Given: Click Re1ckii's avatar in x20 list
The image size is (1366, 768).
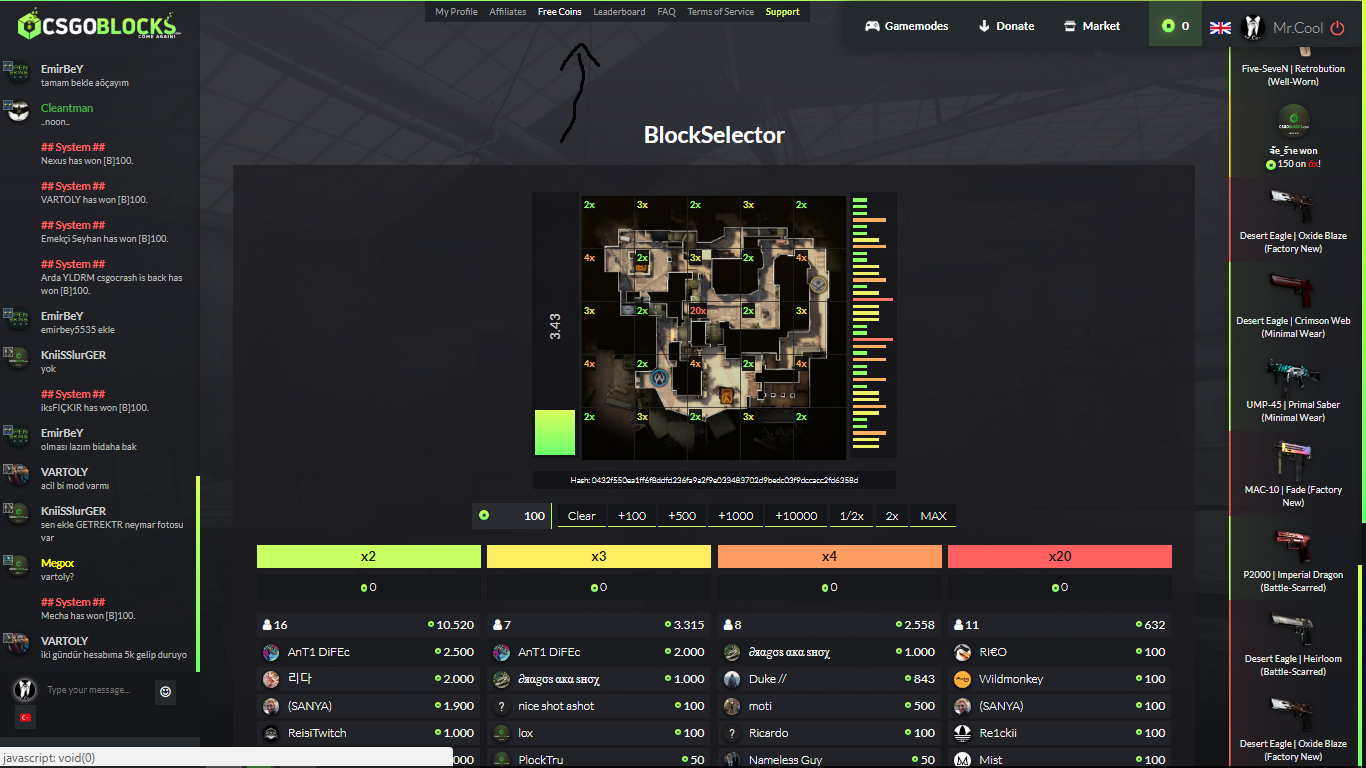Looking at the screenshot, I should pos(962,733).
